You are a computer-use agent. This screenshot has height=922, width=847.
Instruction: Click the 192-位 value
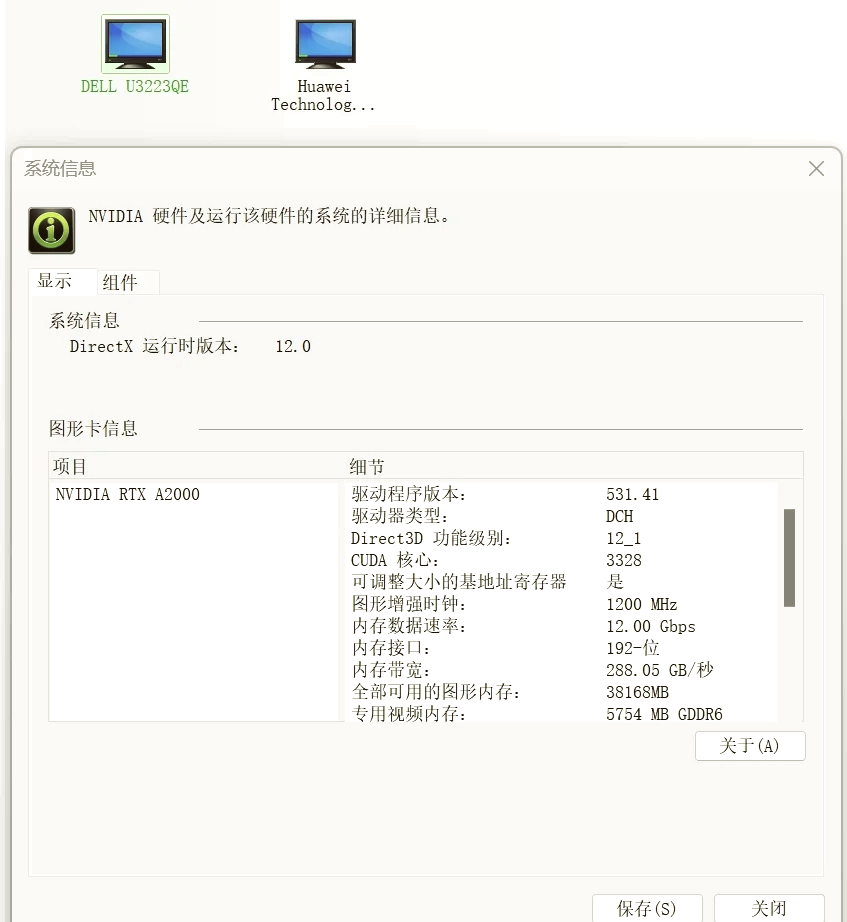[x=632, y=648]
